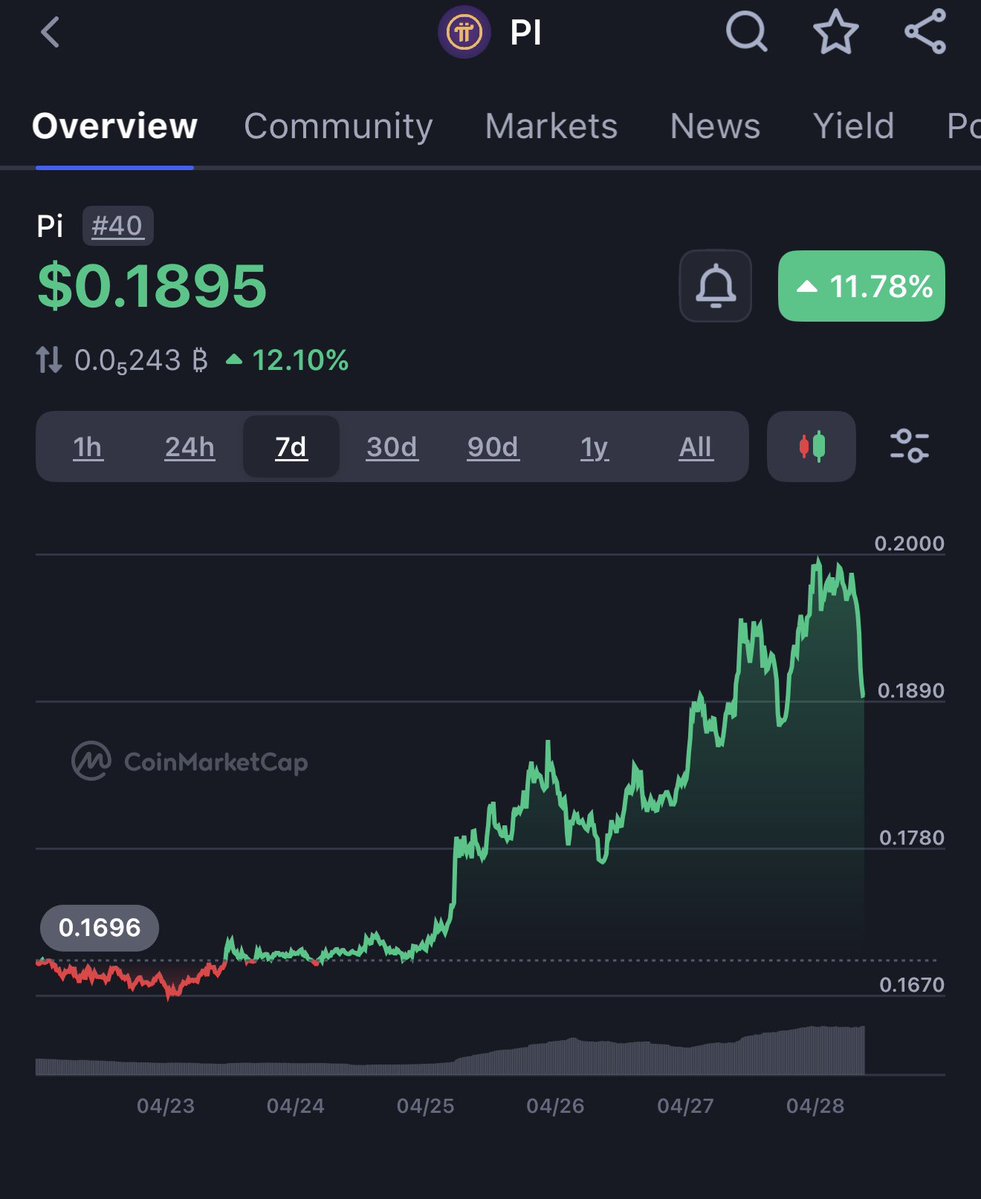Add Pi to watchlist with star icon
Image resolution: width=981 pixels, height=1199 pixels.
(836, 32)
